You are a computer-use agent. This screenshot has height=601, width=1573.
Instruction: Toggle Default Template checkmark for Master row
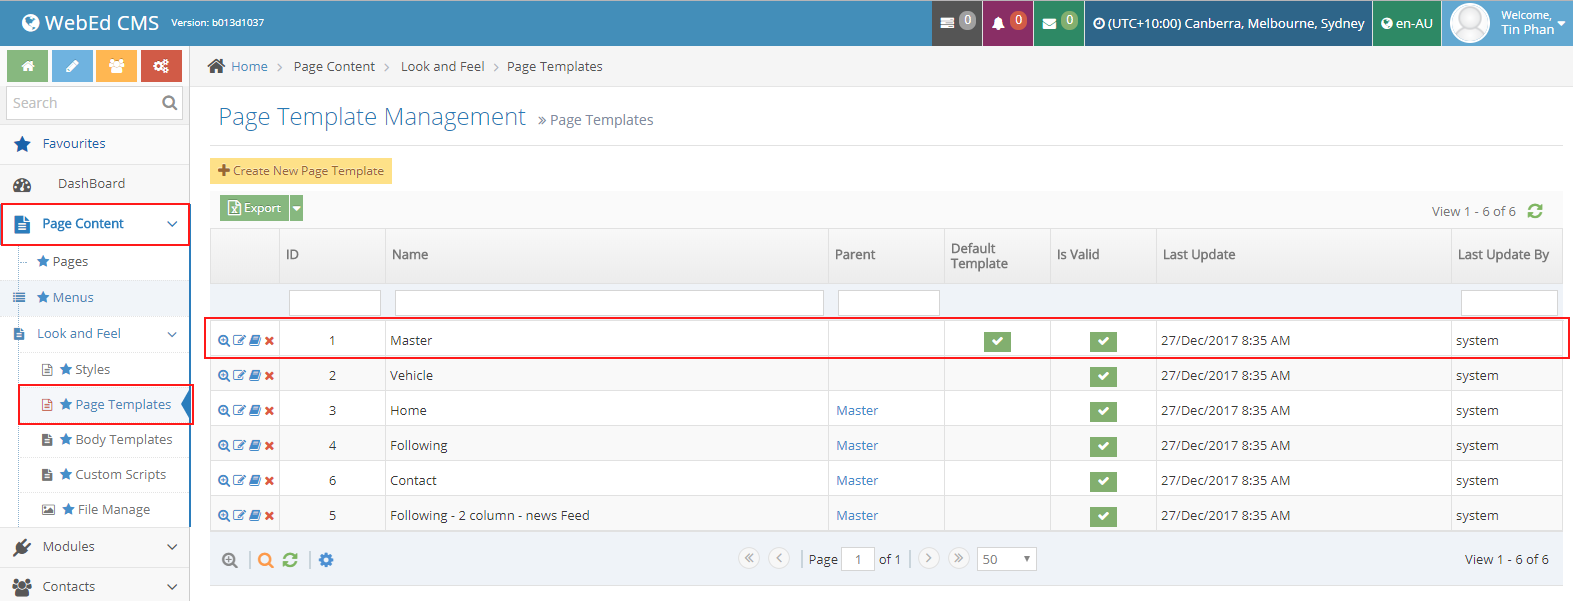[x=997, y=341]
